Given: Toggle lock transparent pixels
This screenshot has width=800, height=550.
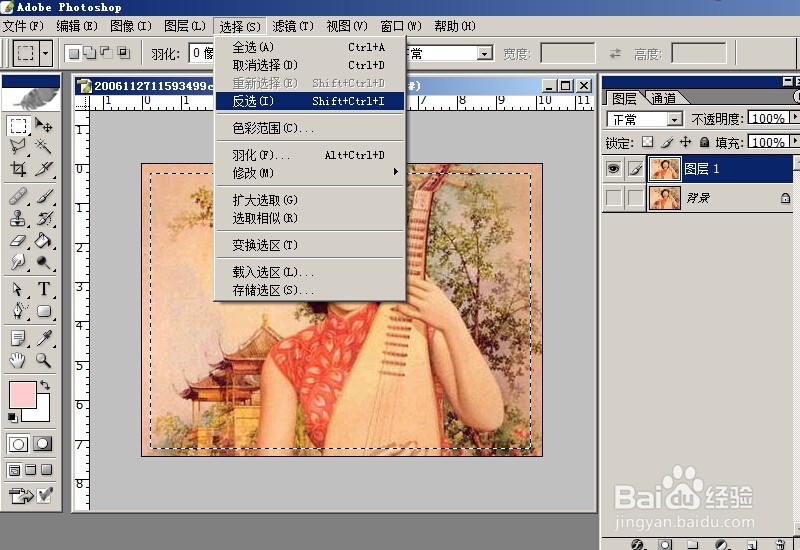Looking at the screenshot, I should point(647,142).
